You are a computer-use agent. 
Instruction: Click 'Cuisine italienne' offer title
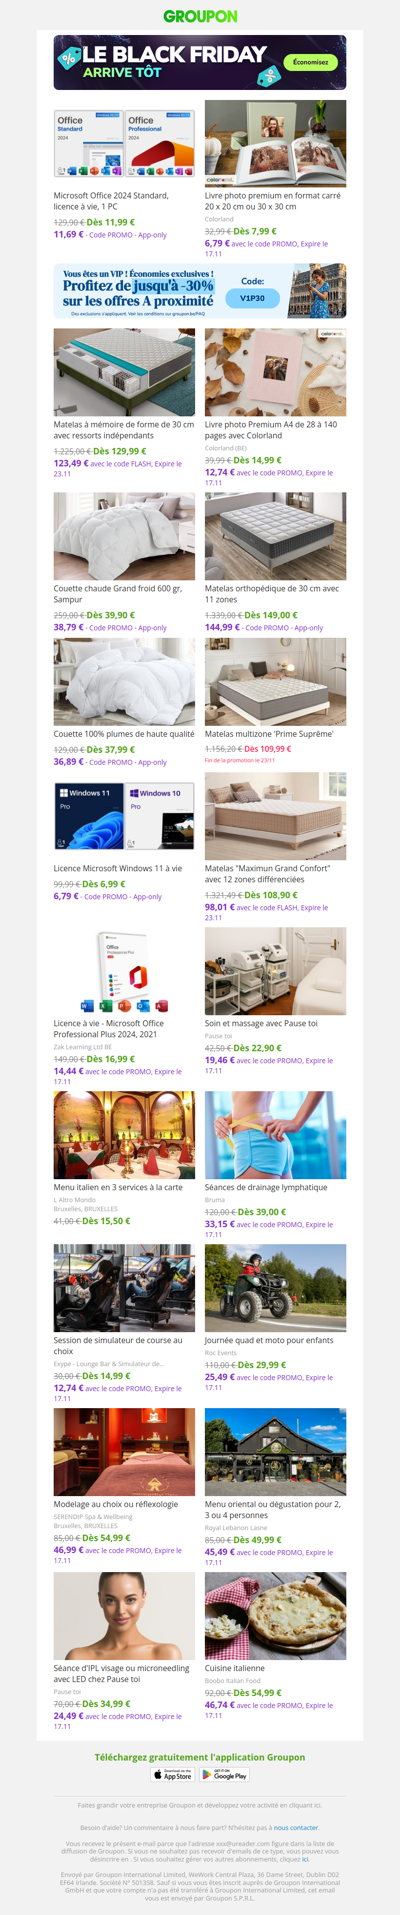tap(235, 1668)
